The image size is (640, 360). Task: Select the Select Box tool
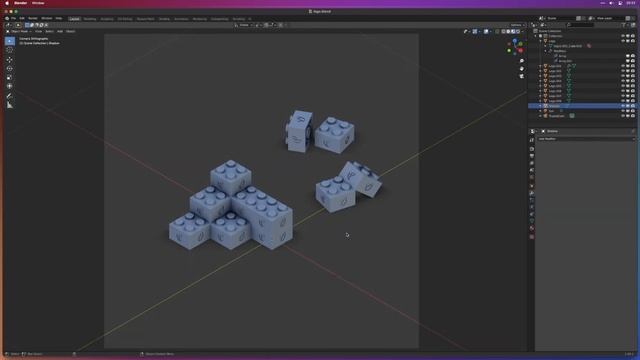tap(10, 41)
